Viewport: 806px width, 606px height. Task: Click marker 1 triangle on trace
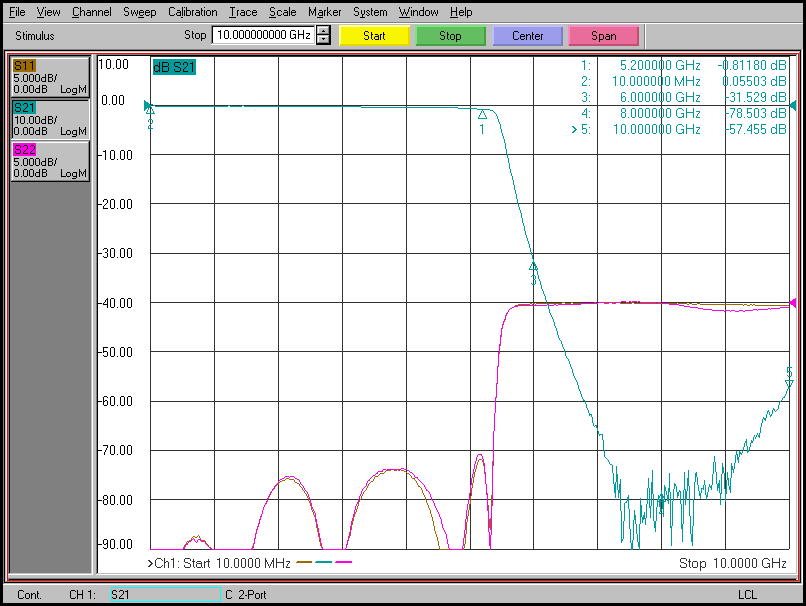click(482, 115)
